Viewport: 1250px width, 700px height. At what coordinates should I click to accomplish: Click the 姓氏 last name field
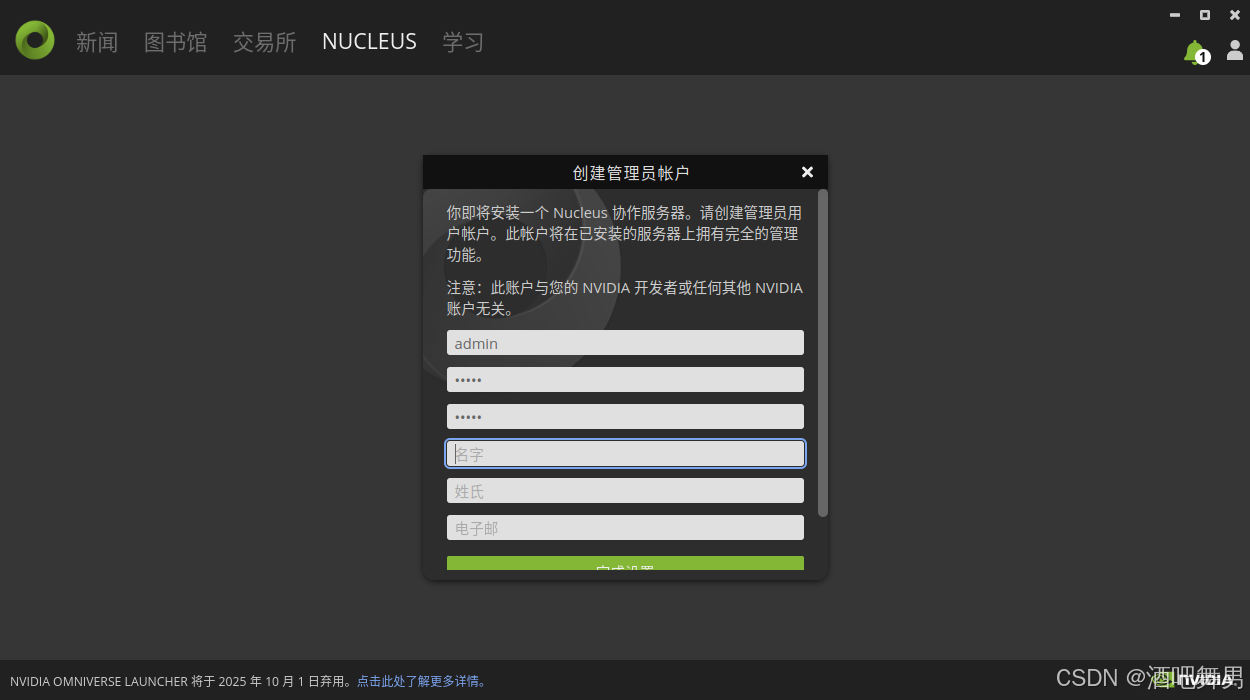pyautogui.click(x=625, y=491)
